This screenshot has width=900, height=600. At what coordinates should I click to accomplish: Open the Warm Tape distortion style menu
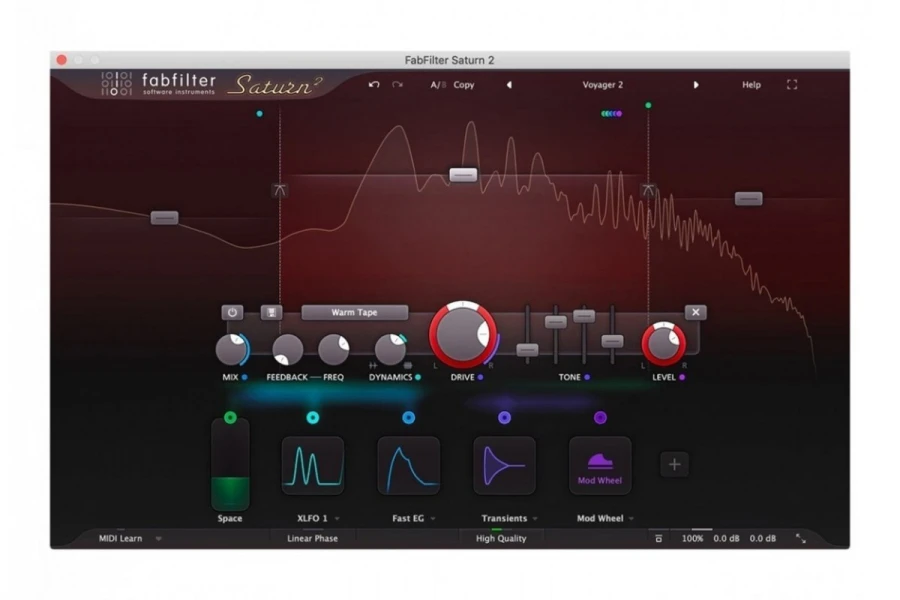[x=355, y=312]
